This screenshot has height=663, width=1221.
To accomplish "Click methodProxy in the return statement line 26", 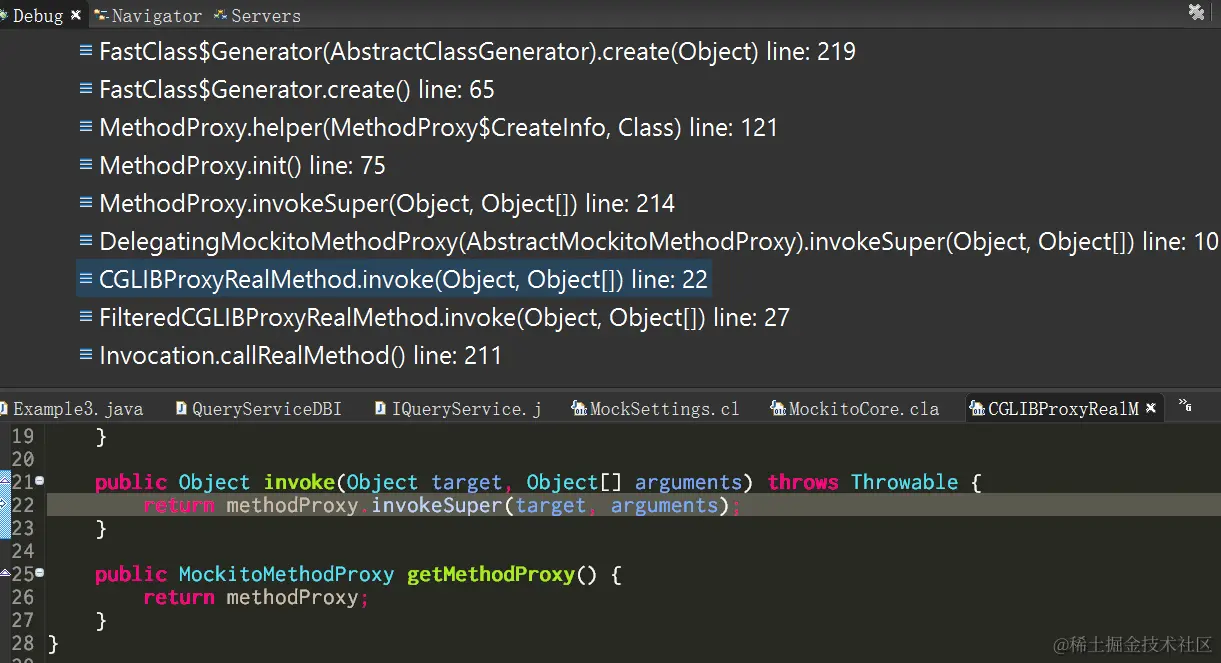I will (292, 597).
